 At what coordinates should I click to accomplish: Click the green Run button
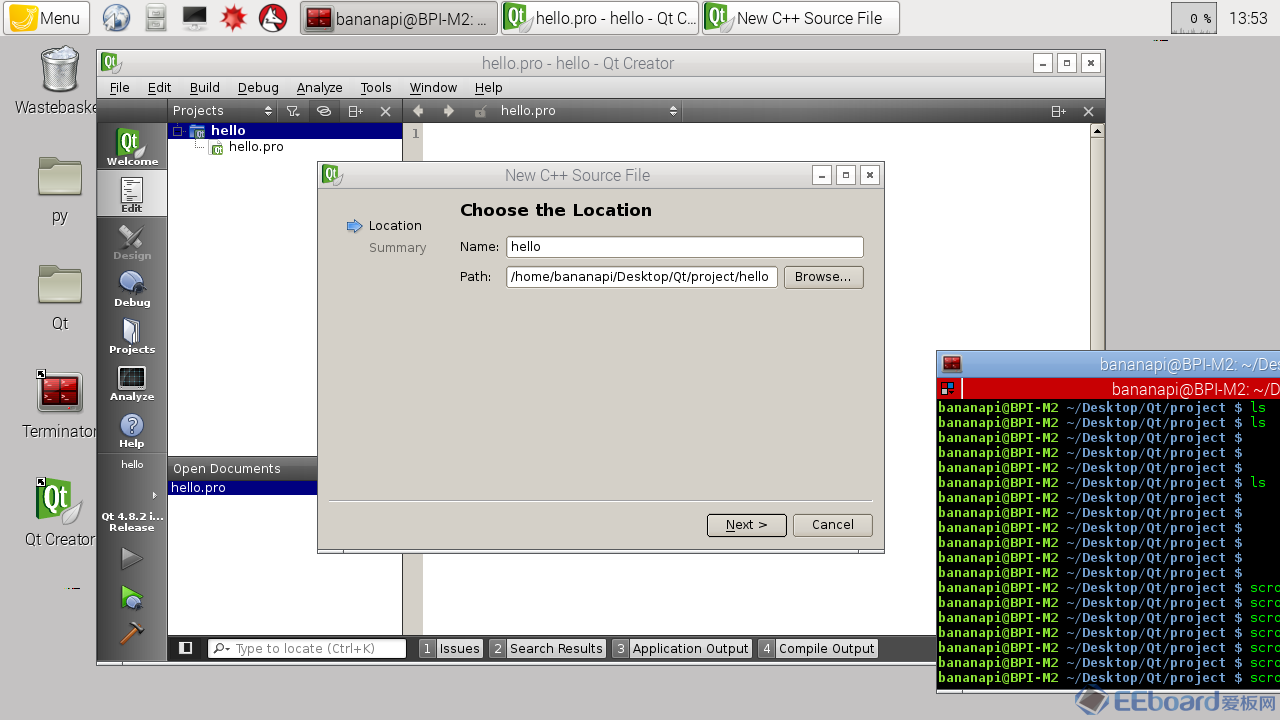(x=131, y=558)
